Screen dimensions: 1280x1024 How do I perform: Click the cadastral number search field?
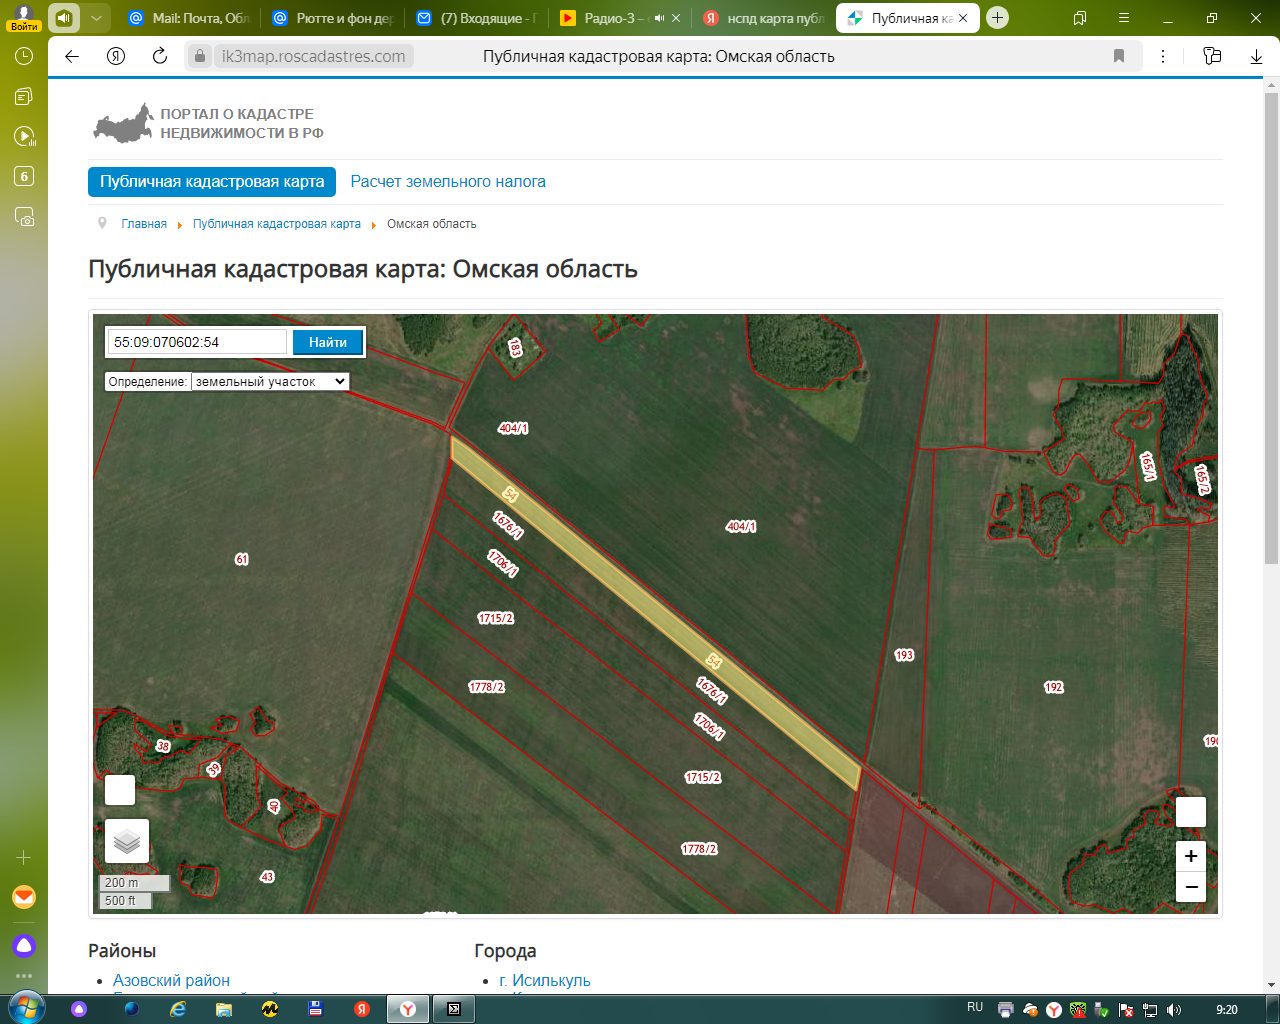coord(197,342)
